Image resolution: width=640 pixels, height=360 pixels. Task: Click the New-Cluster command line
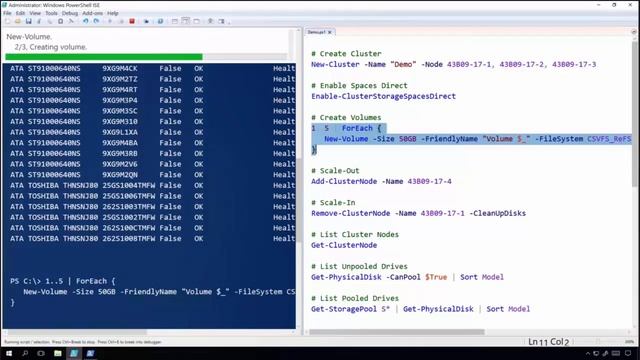coord(453,64)
